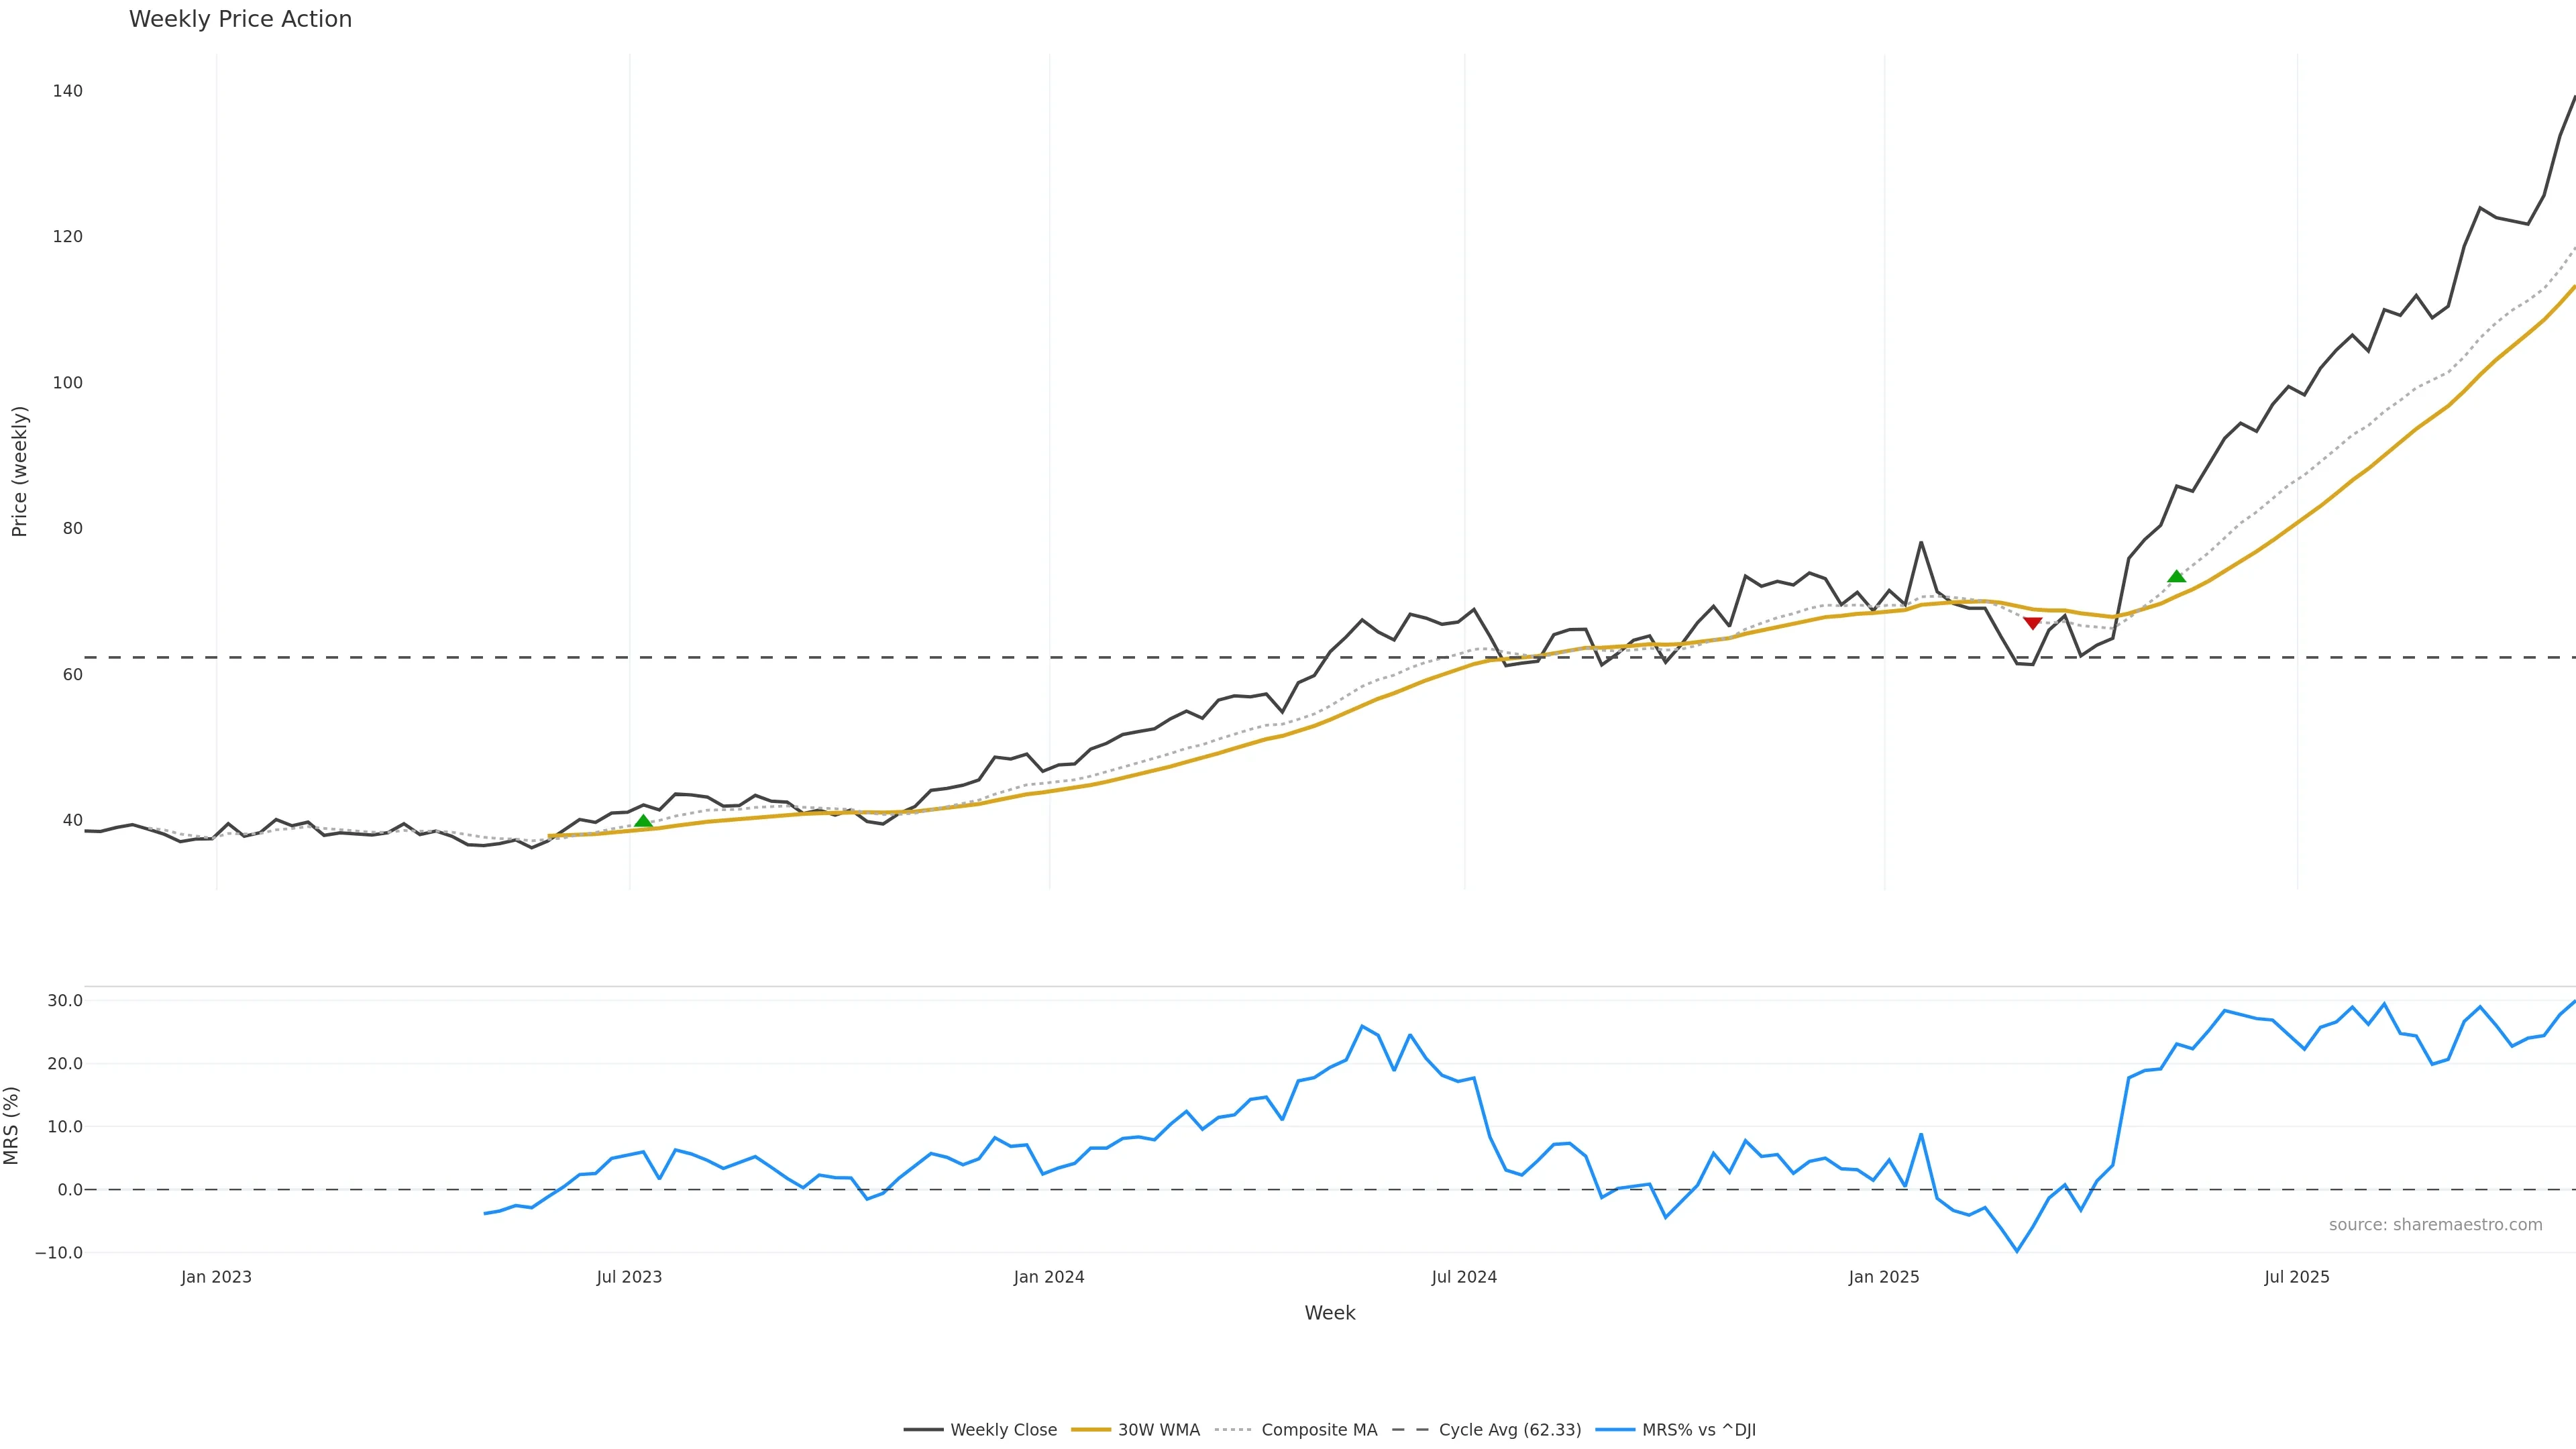Click the Price (weekly) y-axis title
The height and width of the screenshot is (1449, 2576).
tap(19, 471)
